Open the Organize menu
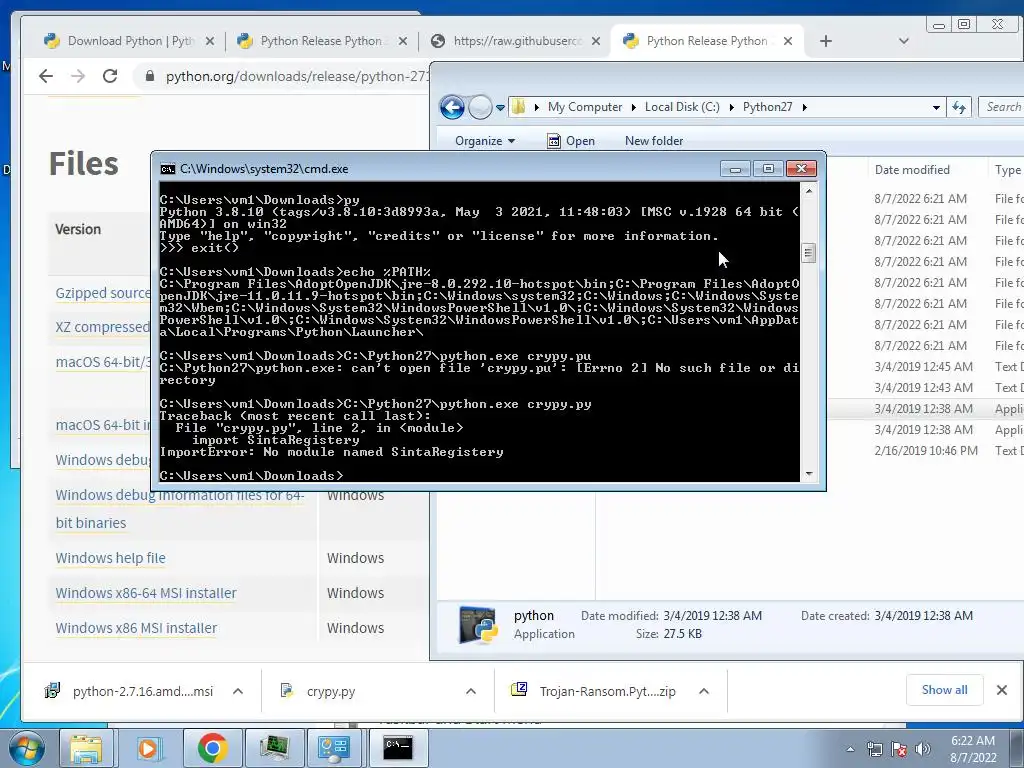 485,141
